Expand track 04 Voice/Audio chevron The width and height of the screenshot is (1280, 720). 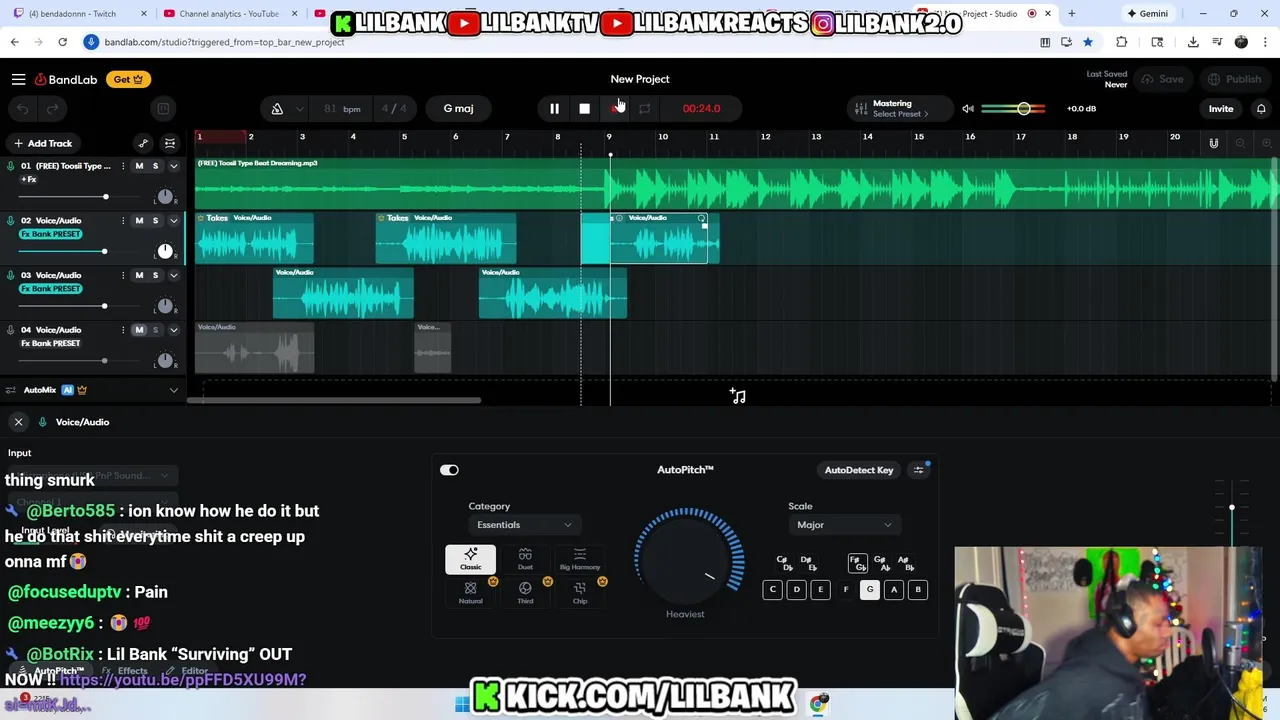[x=173, y=330]
